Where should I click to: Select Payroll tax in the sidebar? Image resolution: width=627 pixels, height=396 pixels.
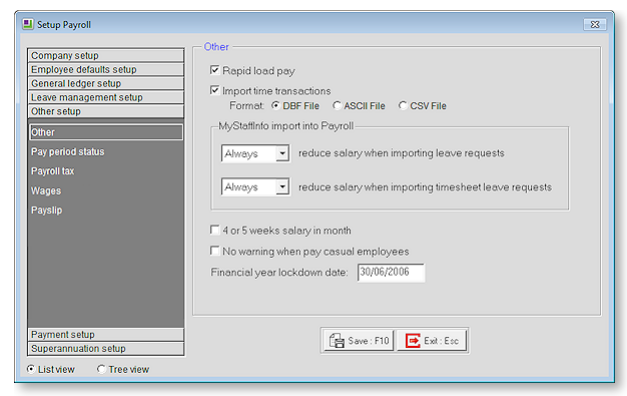(x=52, y=171)
